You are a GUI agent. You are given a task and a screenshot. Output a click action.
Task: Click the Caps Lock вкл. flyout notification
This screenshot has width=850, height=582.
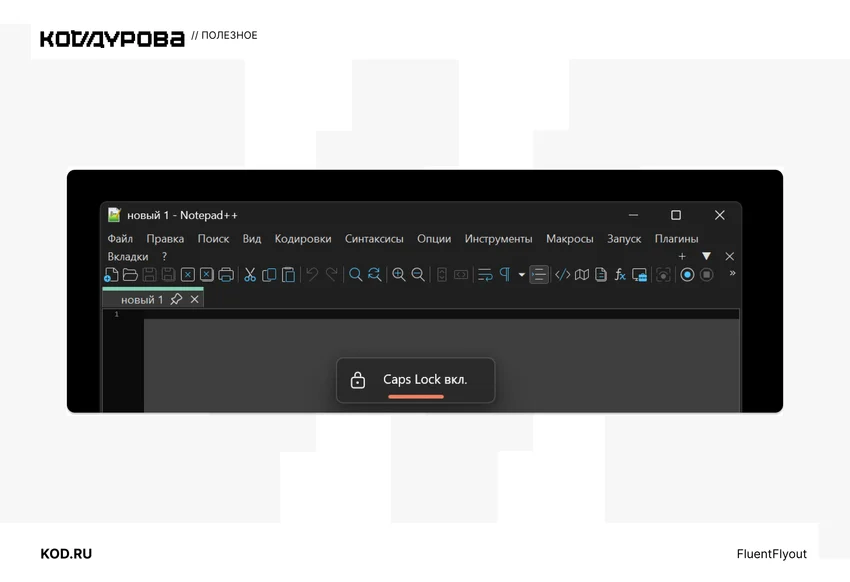415,380
